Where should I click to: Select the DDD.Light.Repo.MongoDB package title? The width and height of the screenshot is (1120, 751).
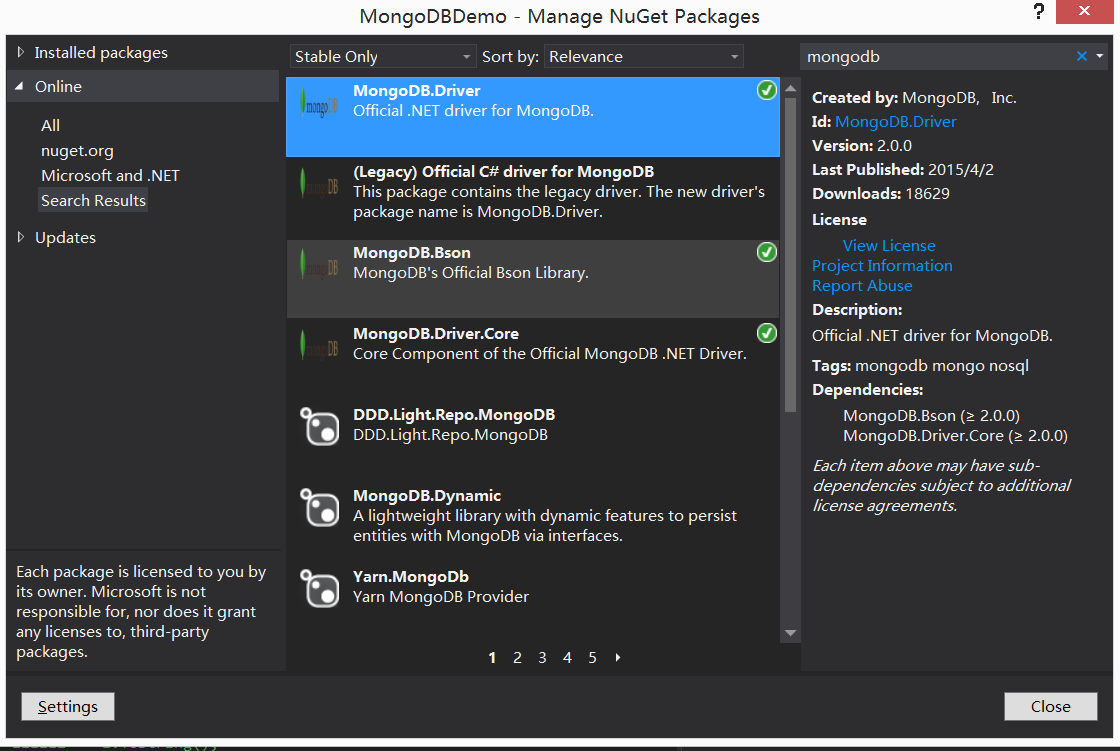pyautogui.click(x=454, y=415)
